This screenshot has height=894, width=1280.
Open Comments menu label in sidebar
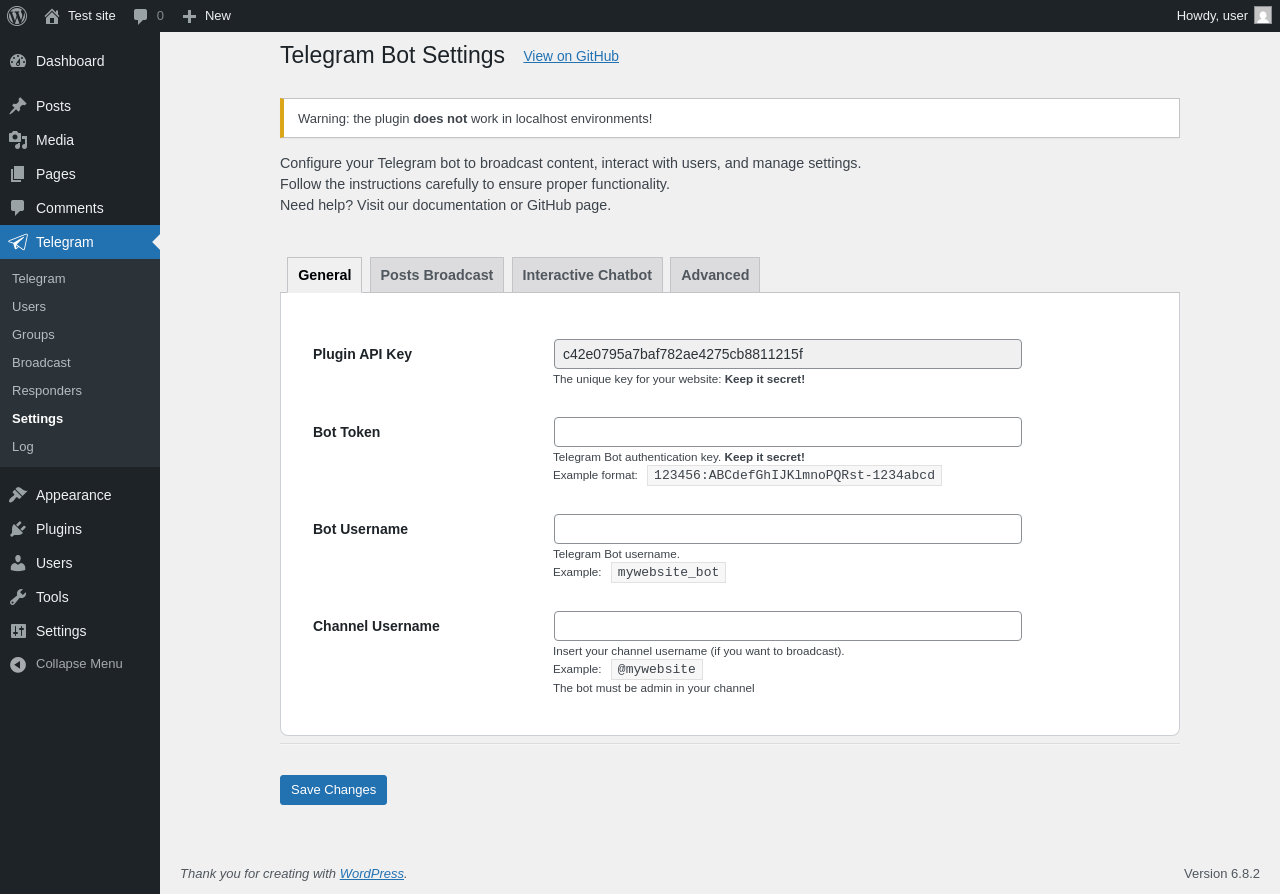tap(70, 208)
